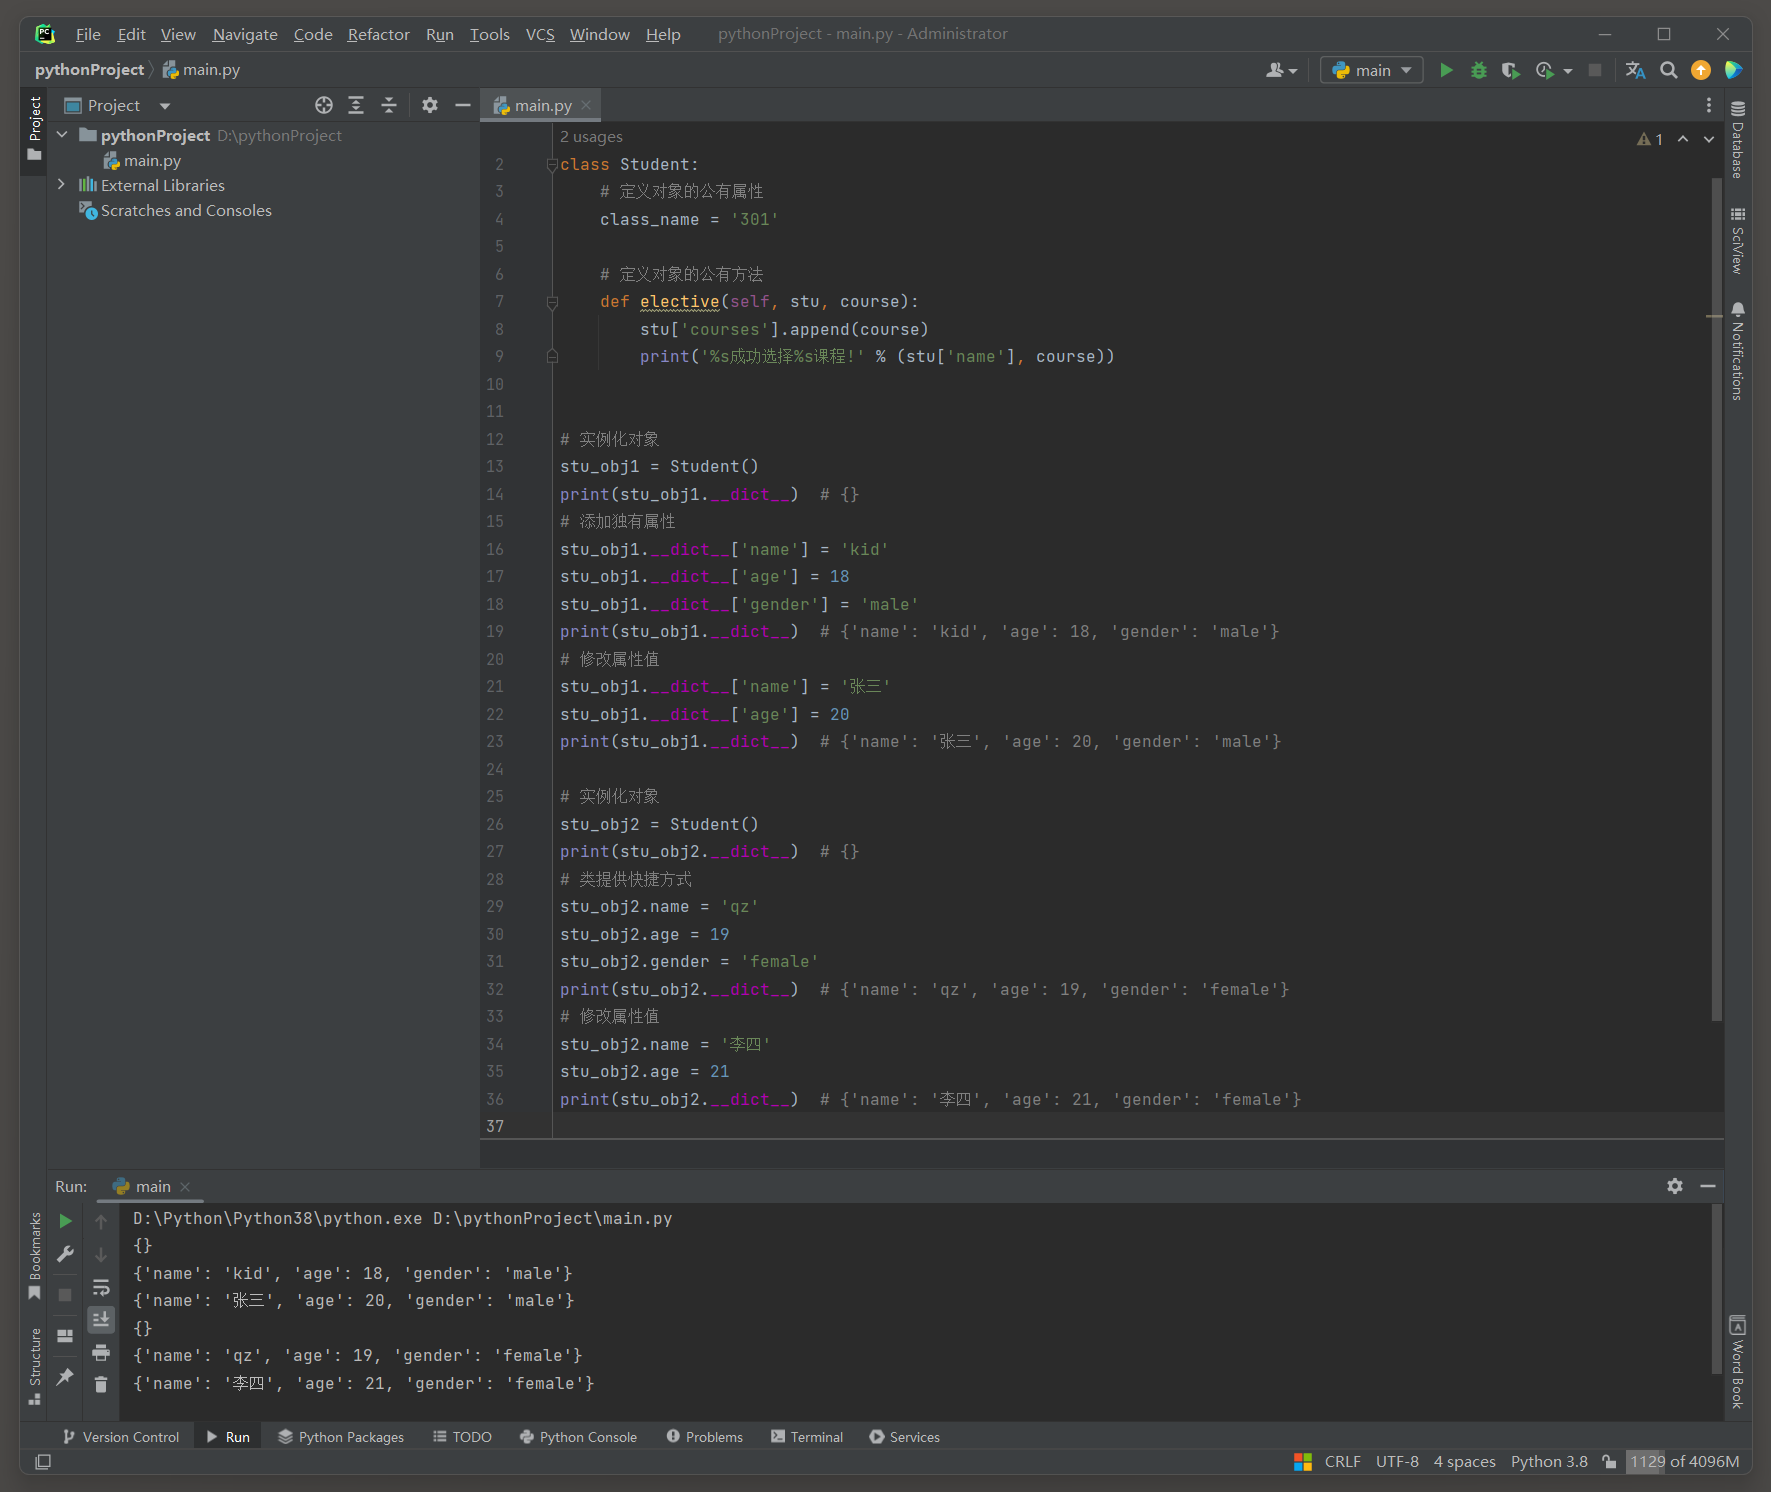This screenshot has height=1492, width=1771.
Task: Toggle tool window bars status icon
Action: coord(43,1462)
